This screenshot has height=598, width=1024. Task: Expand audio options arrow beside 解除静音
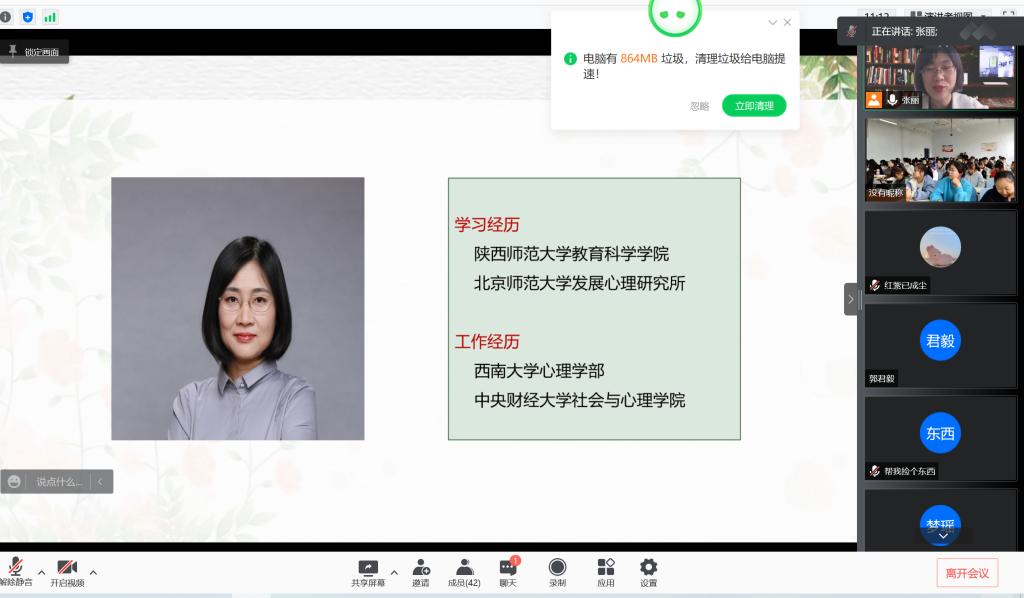coord(42,573)
